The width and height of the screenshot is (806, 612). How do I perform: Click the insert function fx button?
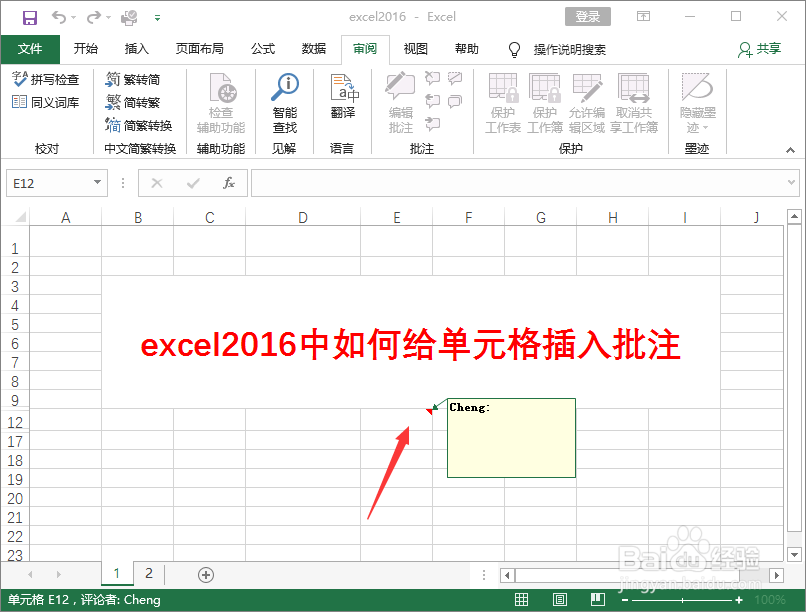tap(229, 183)
